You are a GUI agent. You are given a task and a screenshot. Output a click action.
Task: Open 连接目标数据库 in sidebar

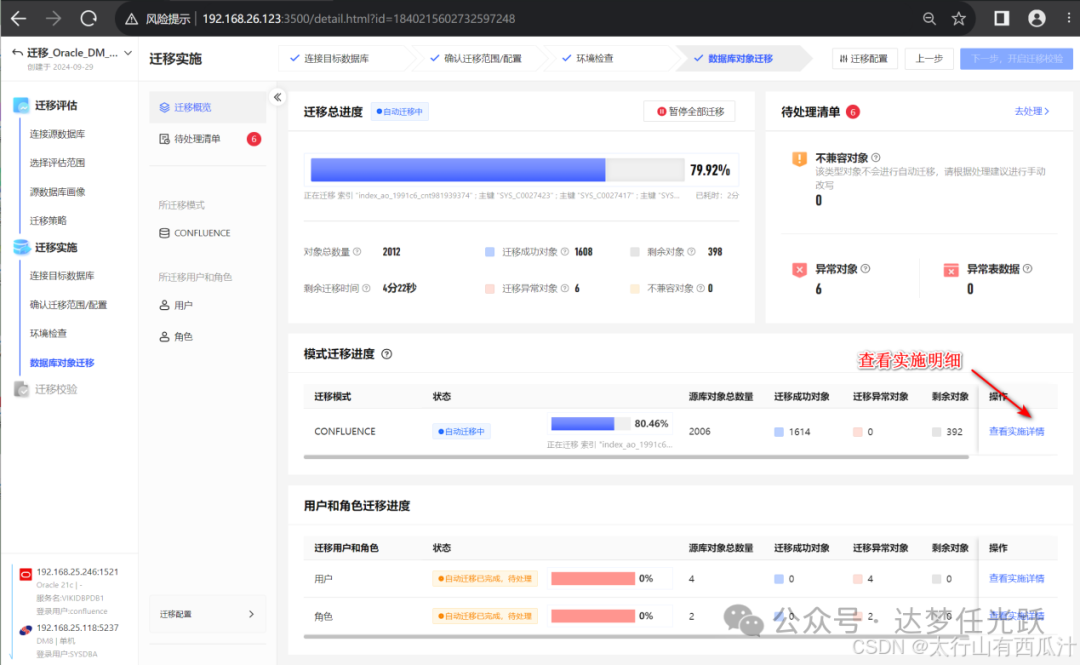(62, 276)
